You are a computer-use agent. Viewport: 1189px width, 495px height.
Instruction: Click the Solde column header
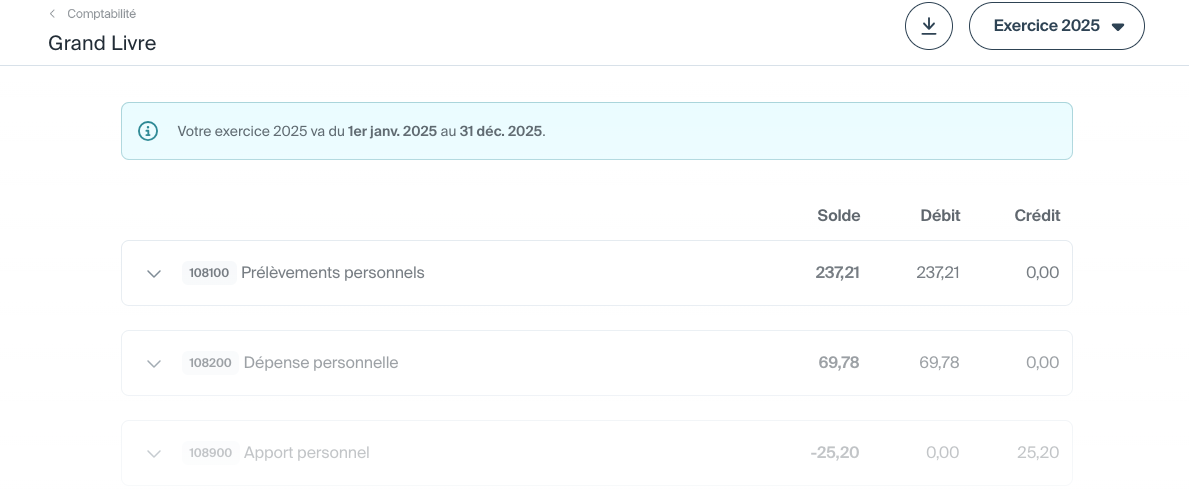point(838,215)
